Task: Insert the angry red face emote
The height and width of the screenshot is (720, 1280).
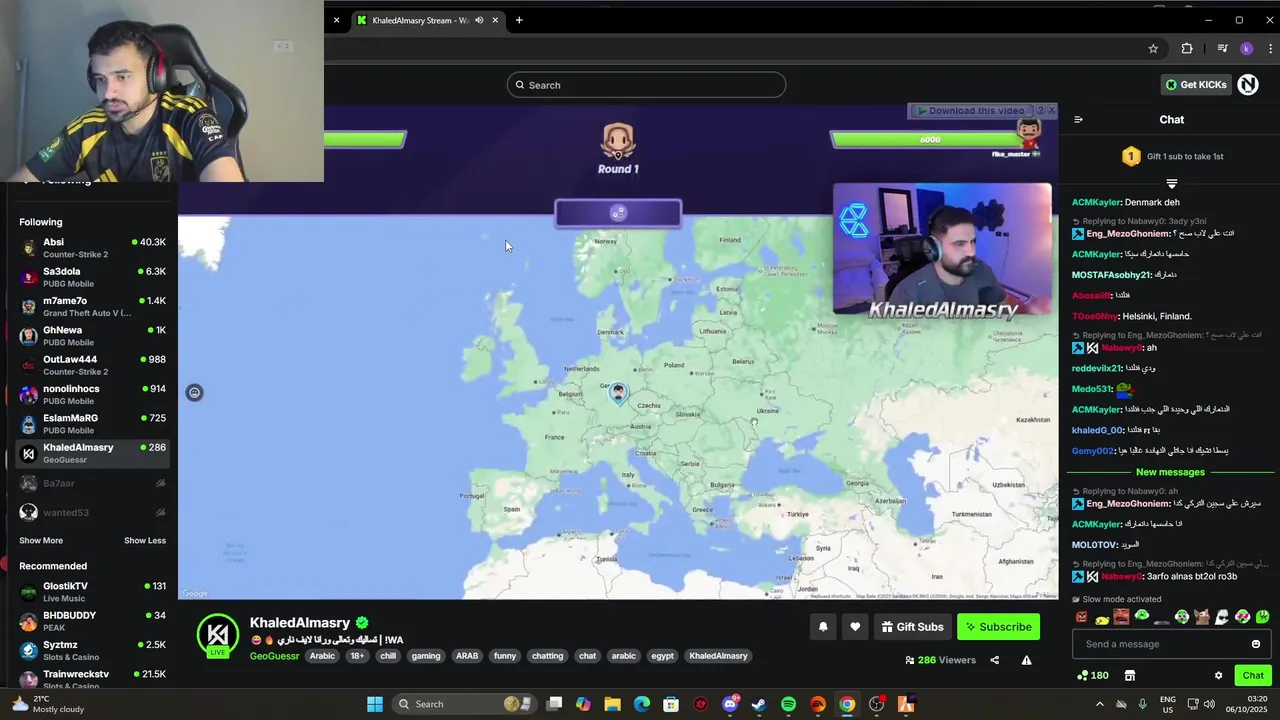Action: pos(1081,617)
